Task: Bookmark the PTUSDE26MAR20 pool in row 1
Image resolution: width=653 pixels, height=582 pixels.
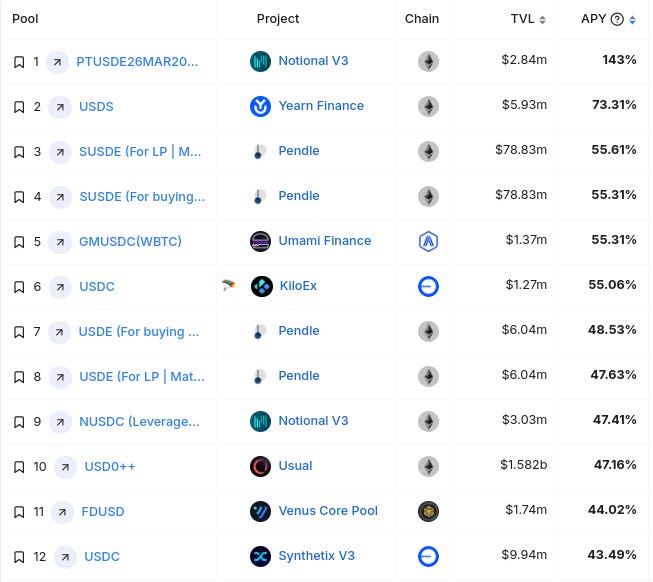Action: tap(19, 62)
